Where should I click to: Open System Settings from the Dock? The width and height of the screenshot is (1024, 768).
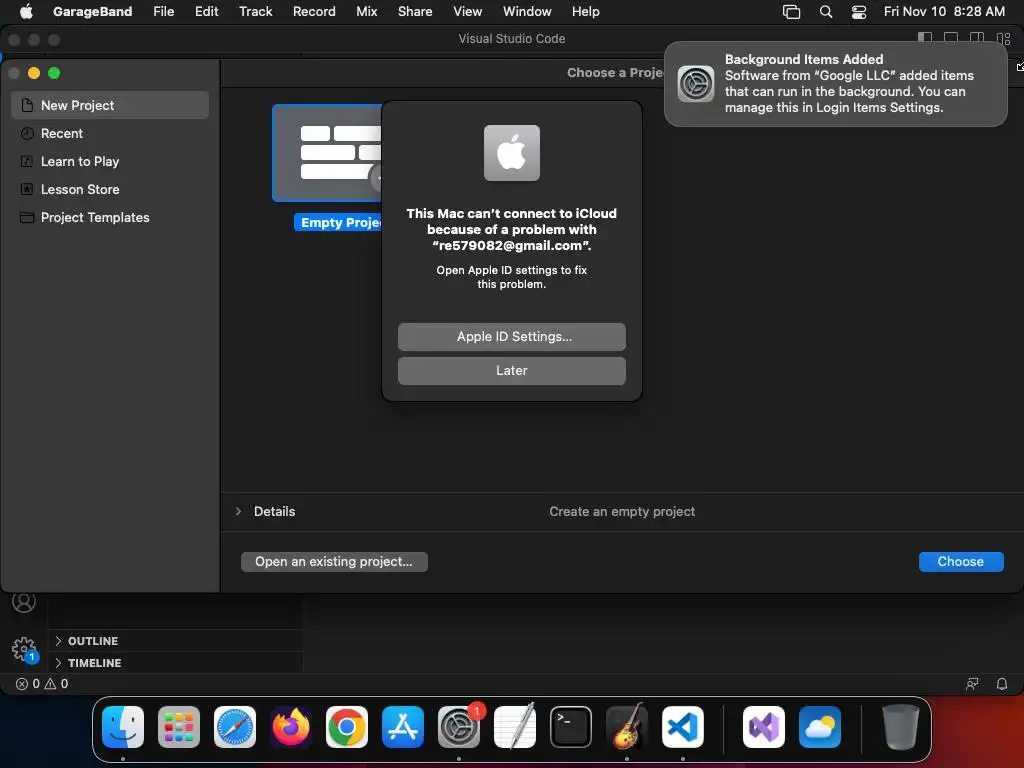tap(458, 727)
